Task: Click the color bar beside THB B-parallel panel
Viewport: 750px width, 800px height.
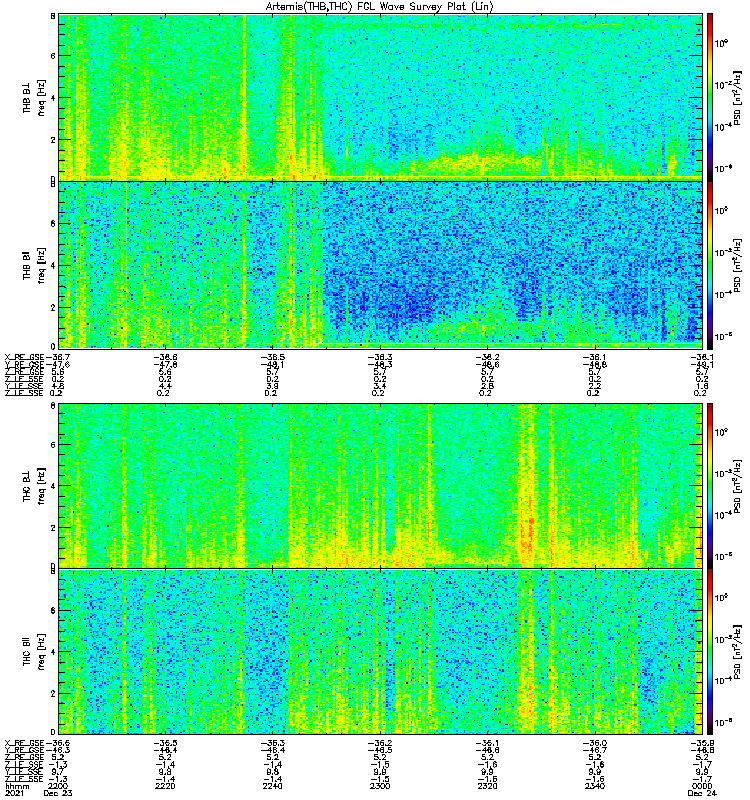Action: tap(710, 265)
